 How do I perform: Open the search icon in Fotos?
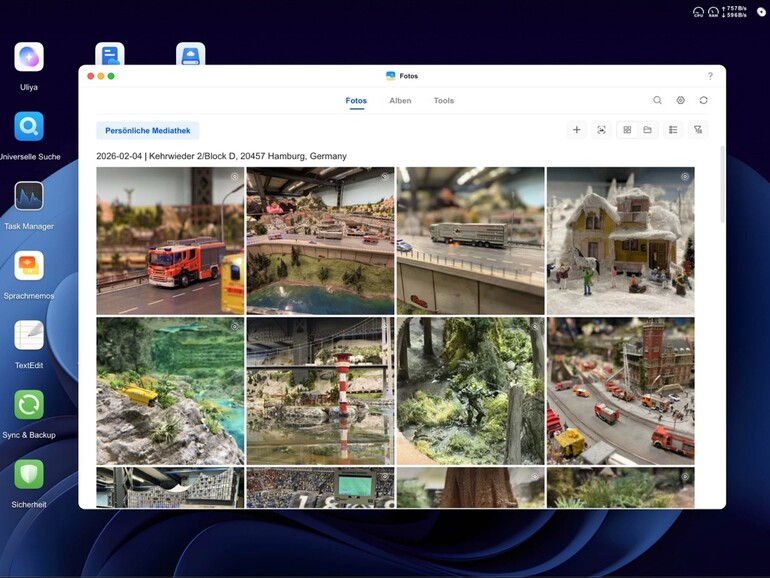[x=657, y=100]
